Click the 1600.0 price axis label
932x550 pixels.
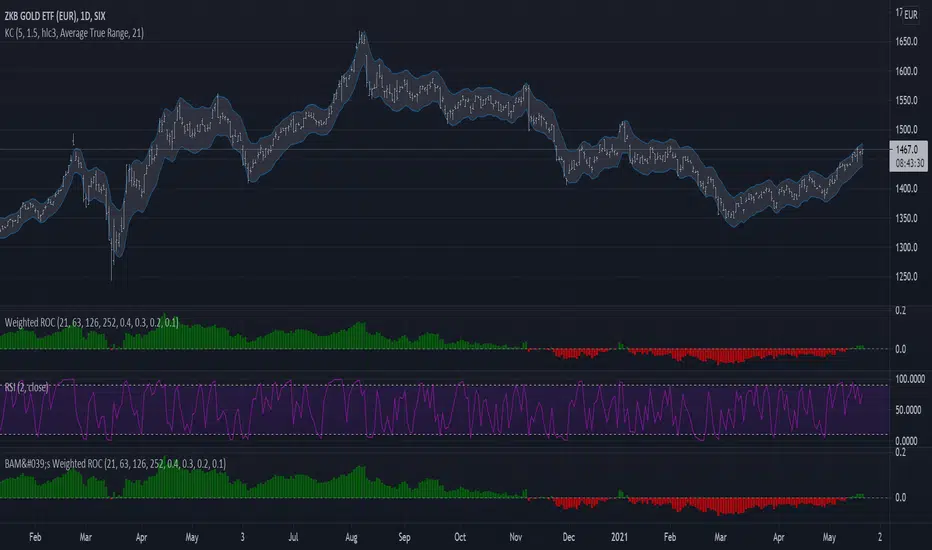coord(906,71)
